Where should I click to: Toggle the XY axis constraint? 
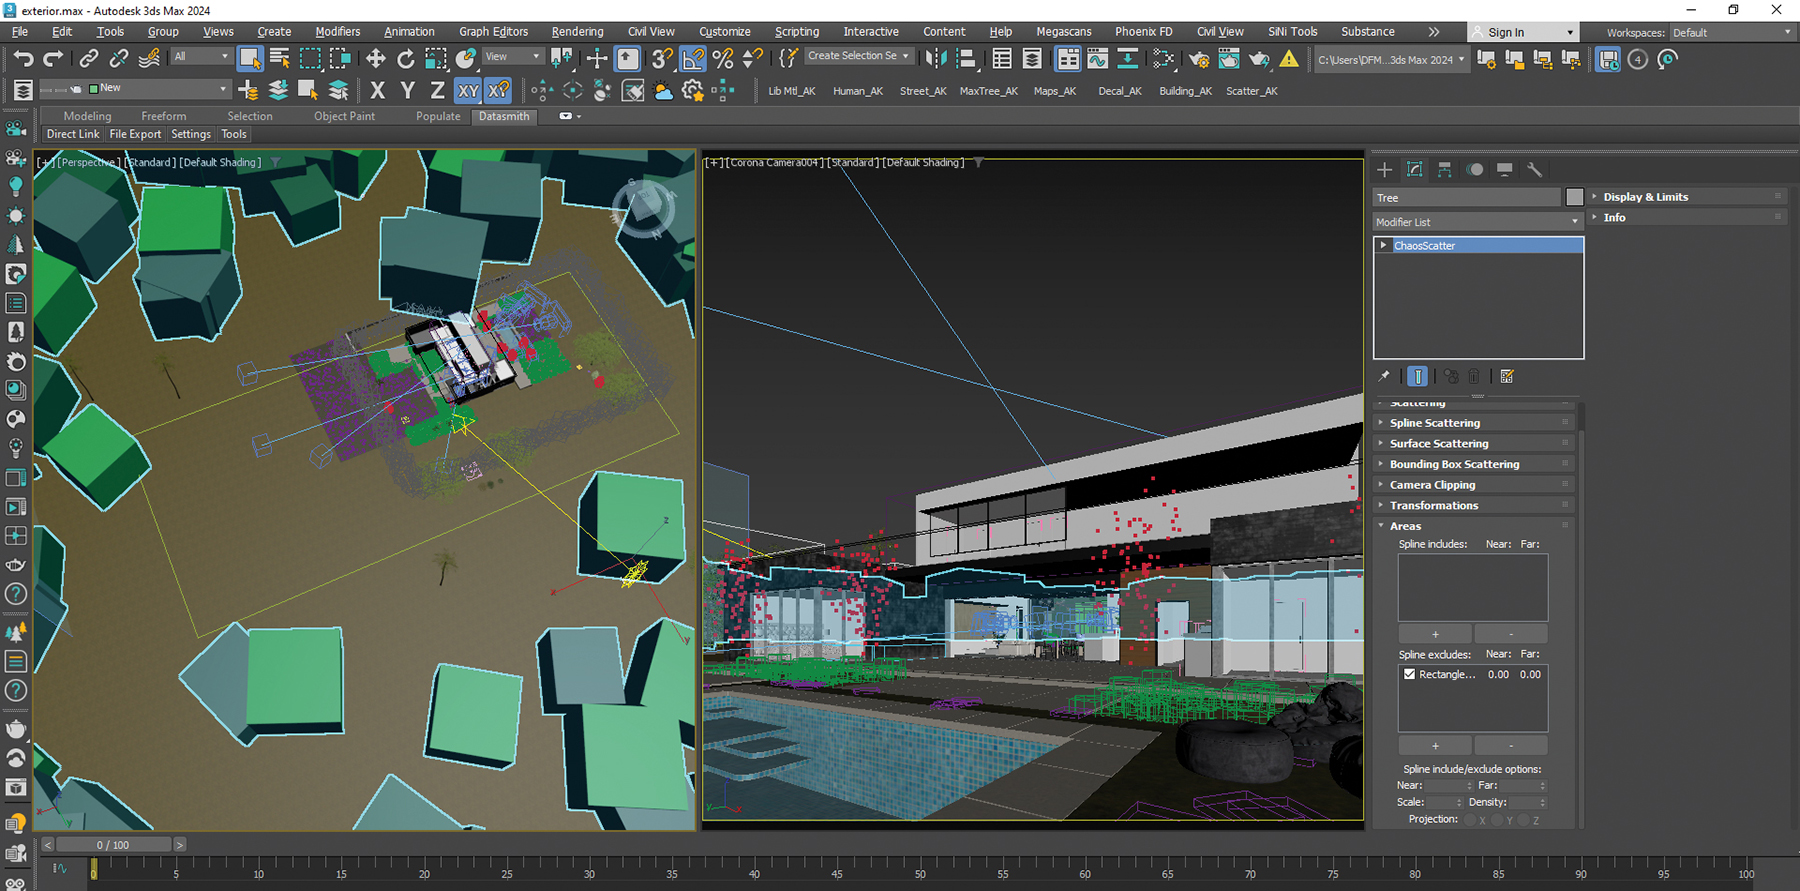(x=468, y=91)
